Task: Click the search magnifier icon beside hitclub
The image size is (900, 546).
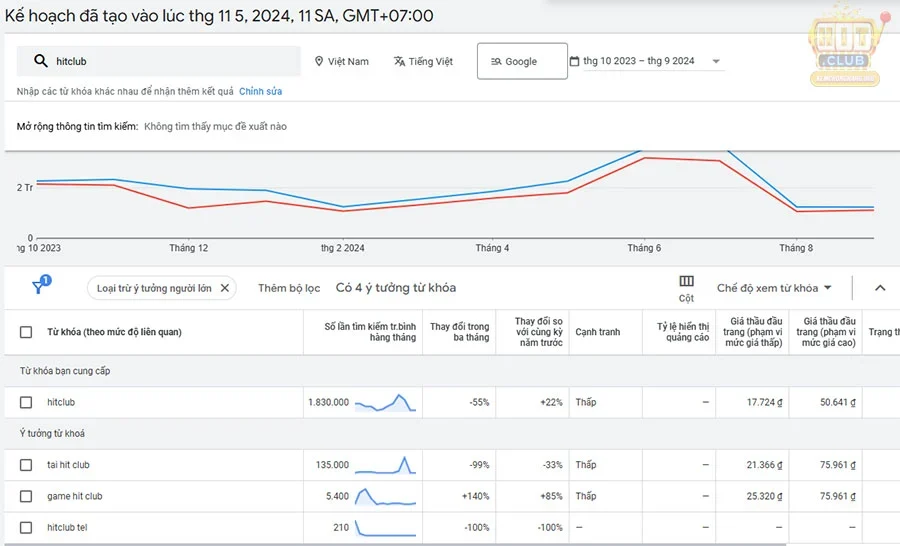Action: (x=41, y=61)
